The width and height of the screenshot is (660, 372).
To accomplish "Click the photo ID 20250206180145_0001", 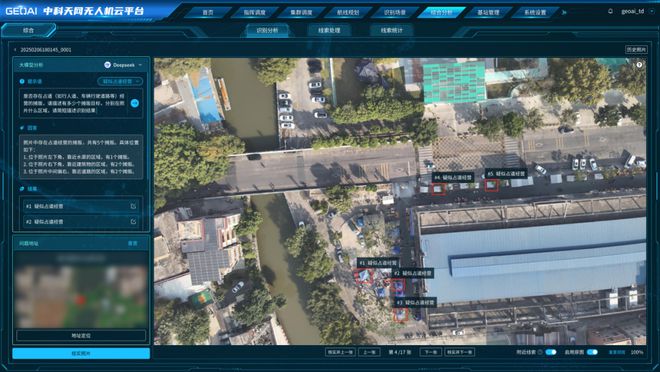I will (46, 50).
